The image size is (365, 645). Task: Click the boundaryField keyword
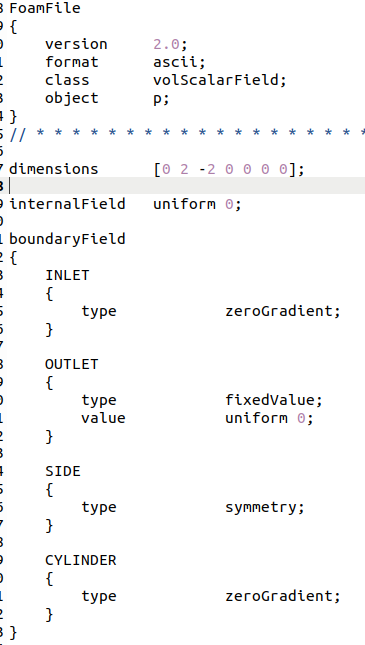click(67, 239)
